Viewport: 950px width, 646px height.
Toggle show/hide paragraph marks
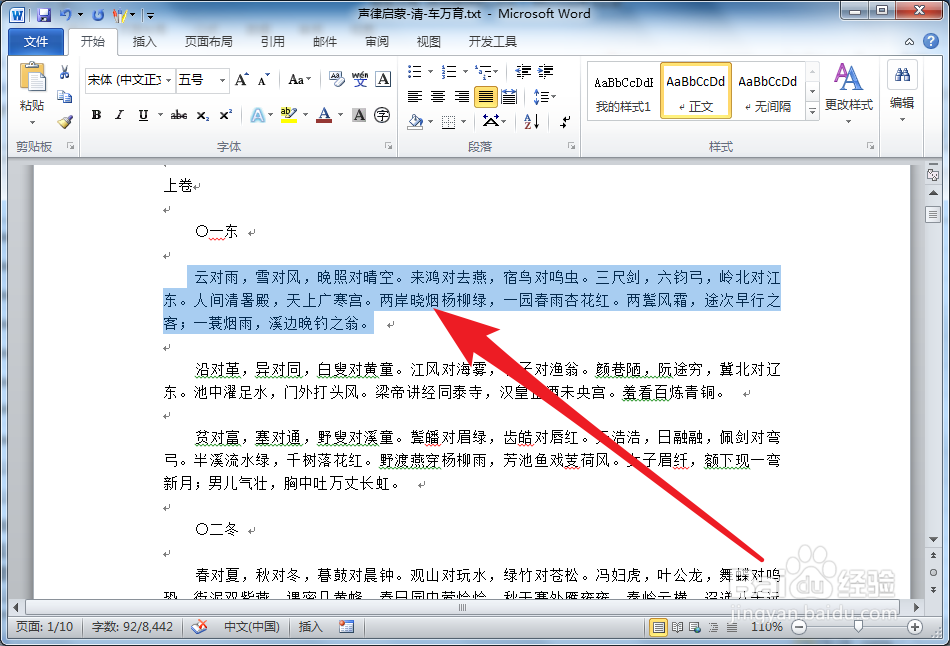[x=563, y=121]
